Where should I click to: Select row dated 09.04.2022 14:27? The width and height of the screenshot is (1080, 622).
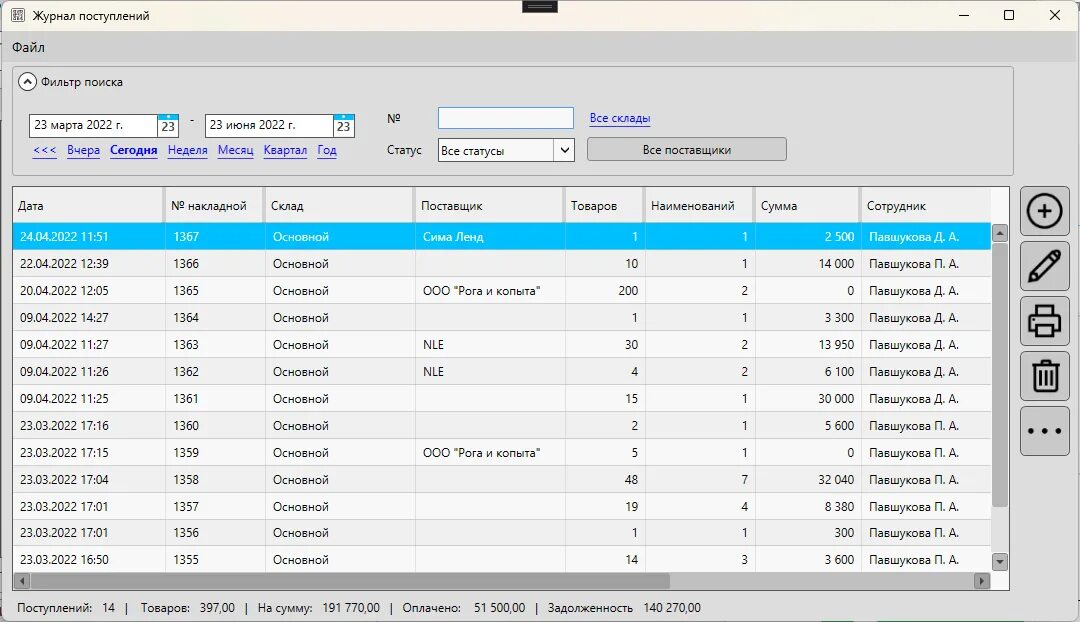coord(502,318)
